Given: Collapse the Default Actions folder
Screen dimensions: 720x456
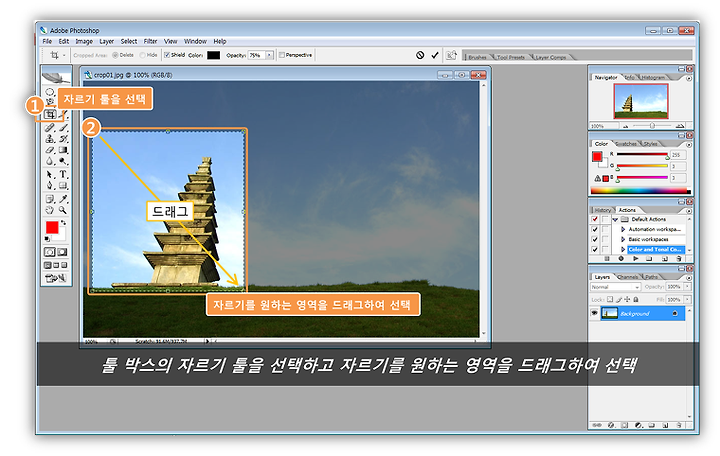Looking at the screenshot, I should pos(615,220).
